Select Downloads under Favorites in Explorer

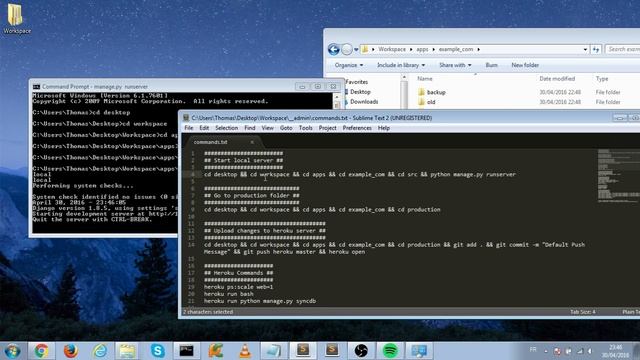(364, 102)
